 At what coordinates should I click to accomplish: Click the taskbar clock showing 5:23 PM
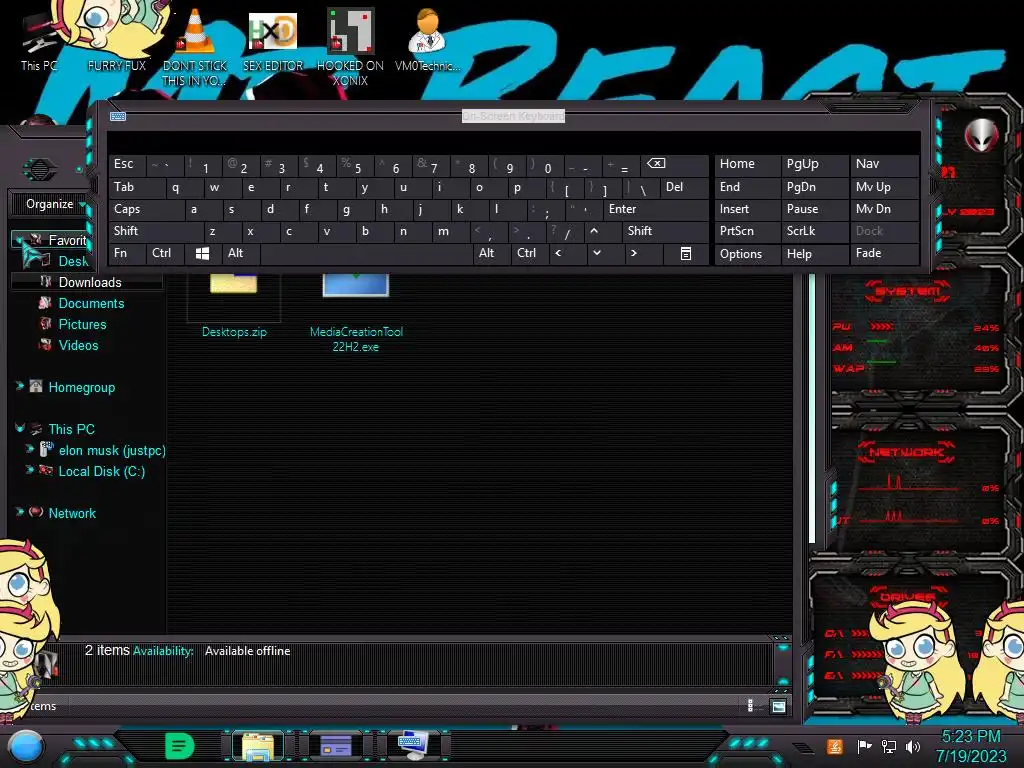pyautogui.click(x=970, y=746)
